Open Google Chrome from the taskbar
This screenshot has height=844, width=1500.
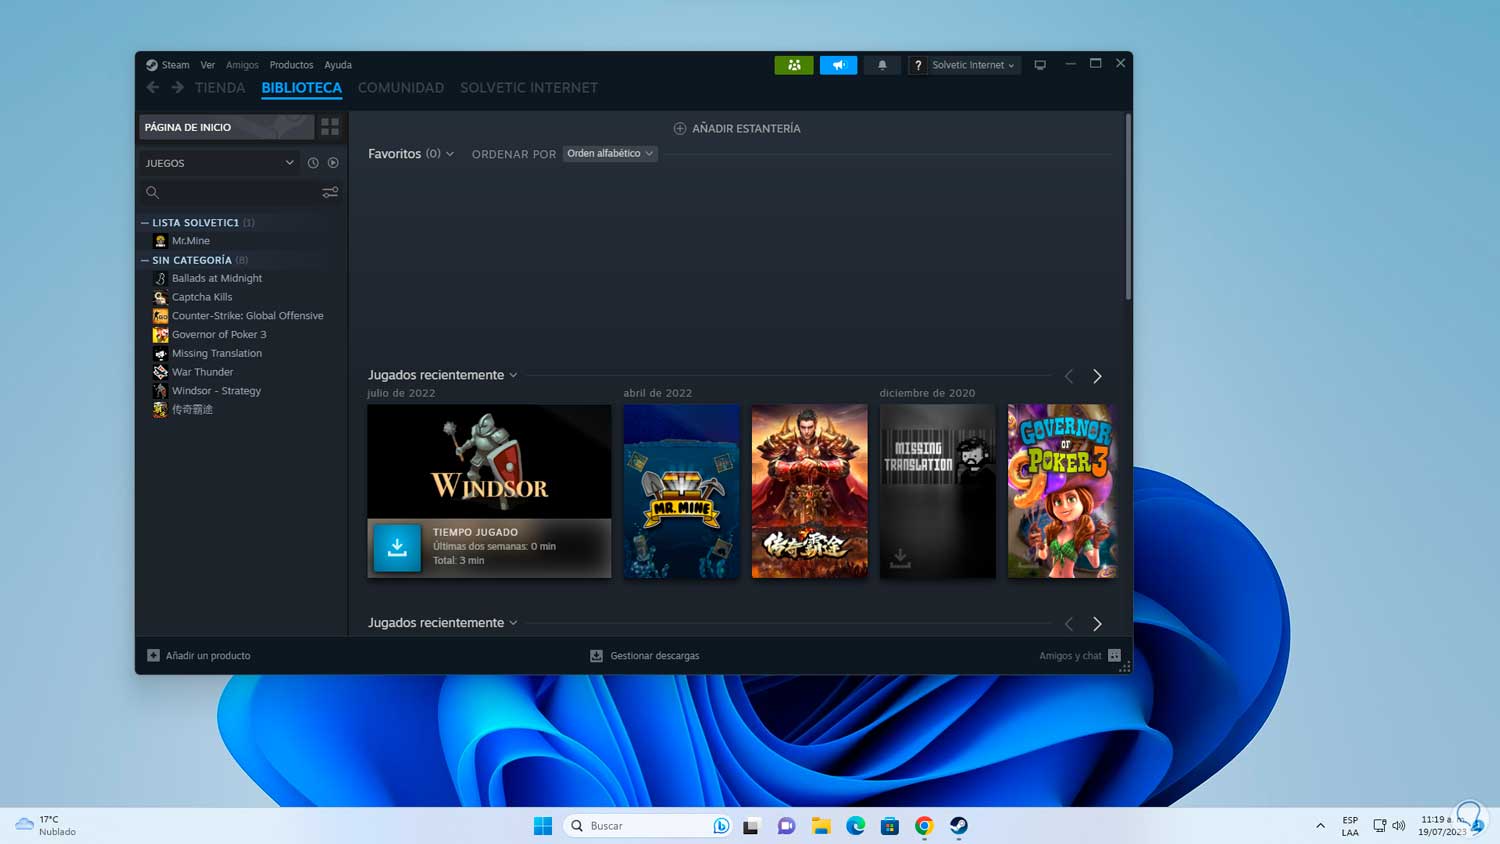(924, 826)
